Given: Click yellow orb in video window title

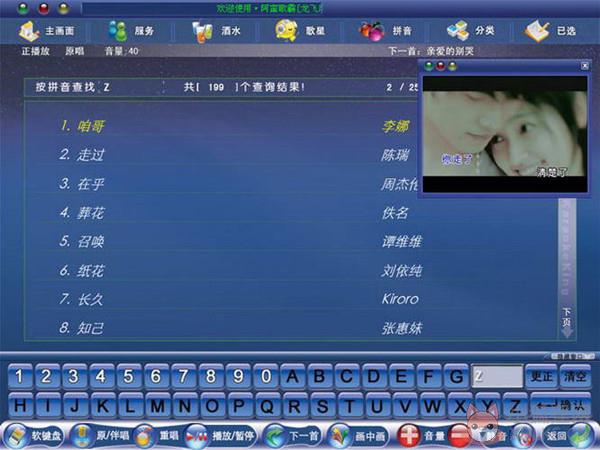Looking at the screenshot, I should [452, 66].
